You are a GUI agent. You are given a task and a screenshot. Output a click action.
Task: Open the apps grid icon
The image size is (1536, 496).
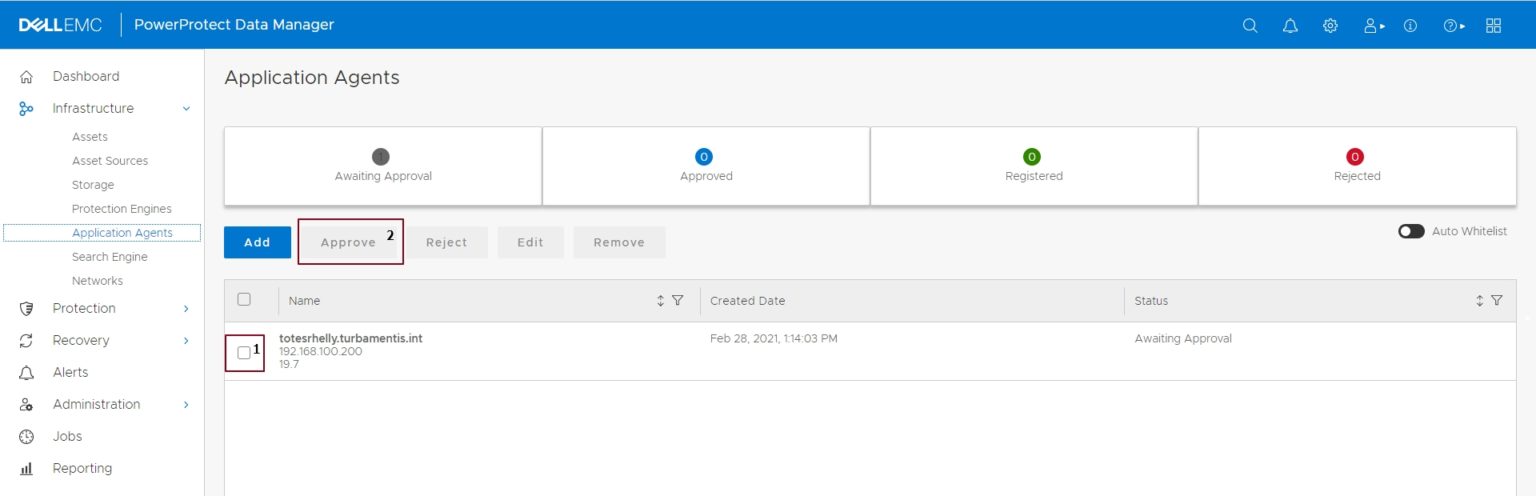click(1493, 26)
